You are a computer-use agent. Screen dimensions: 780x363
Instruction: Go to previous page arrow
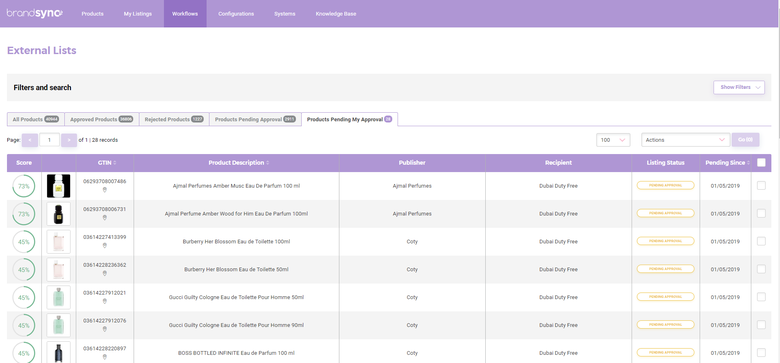(x=30, y=140)
